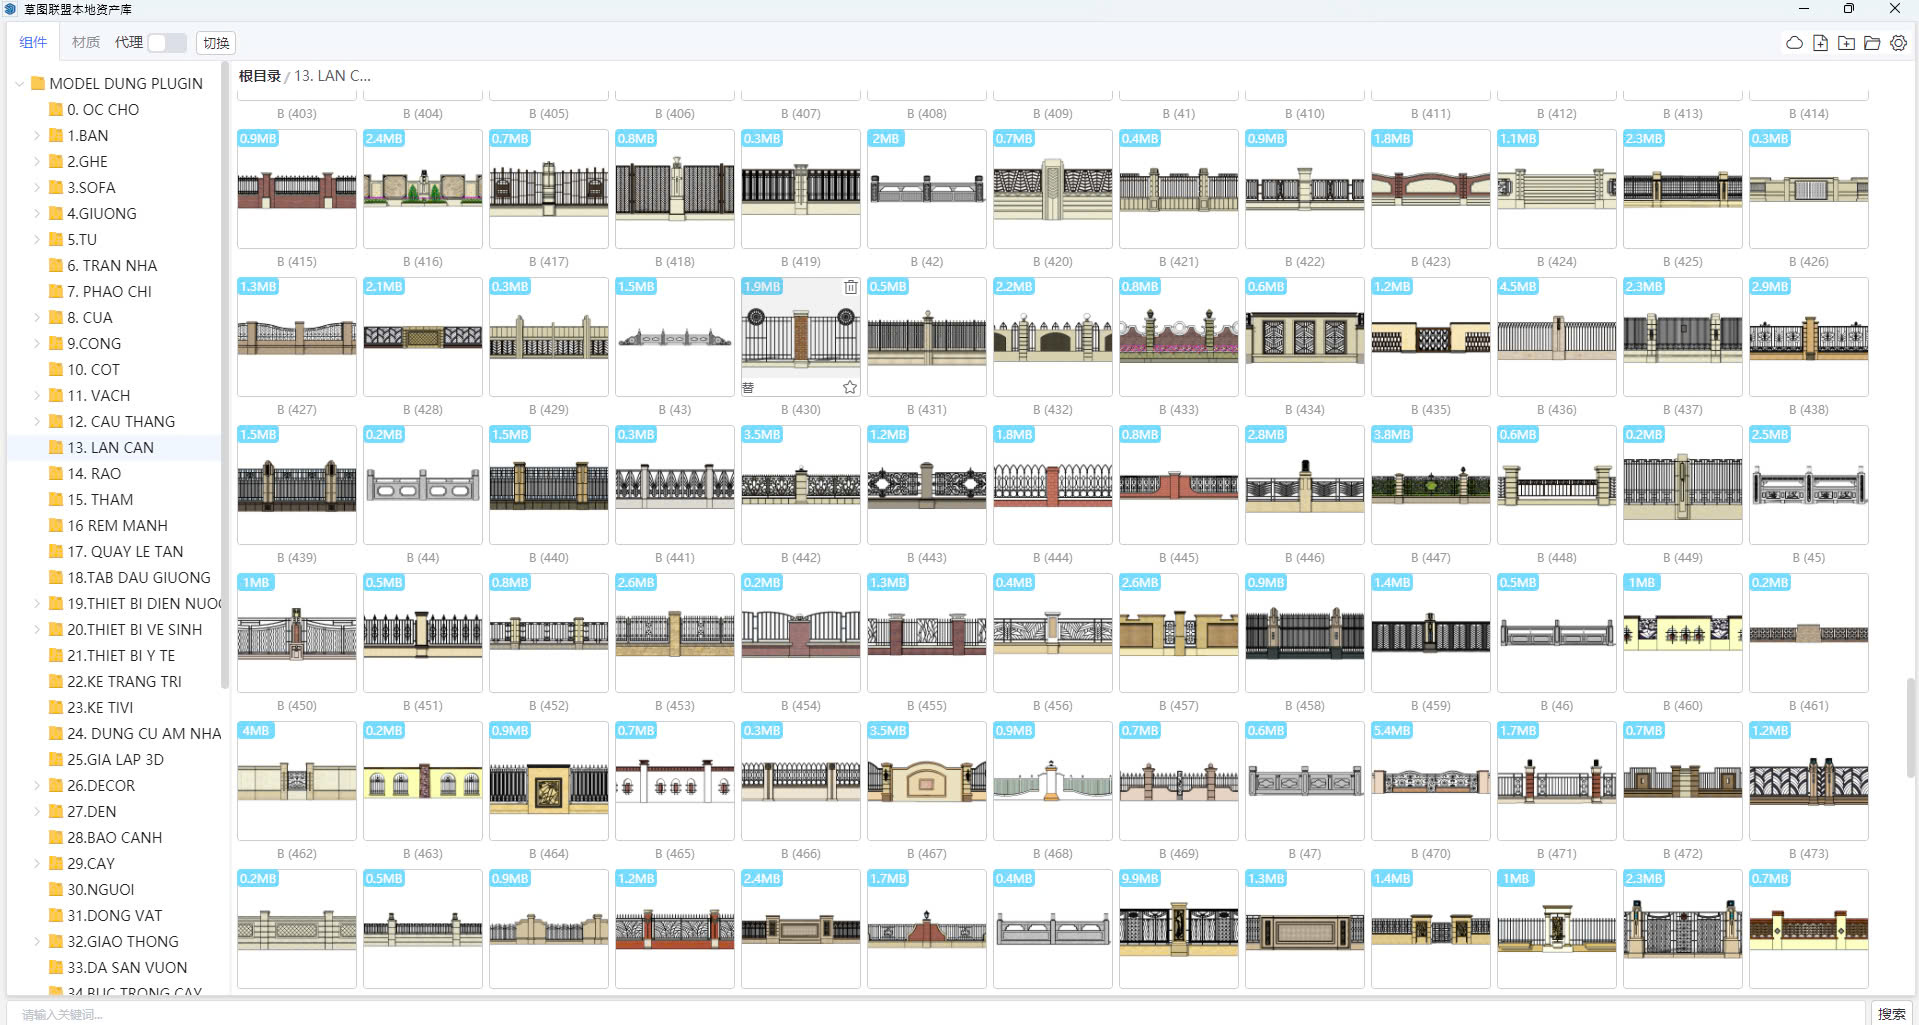Click the 替 replace icon on B (430)

click(748, 388)
